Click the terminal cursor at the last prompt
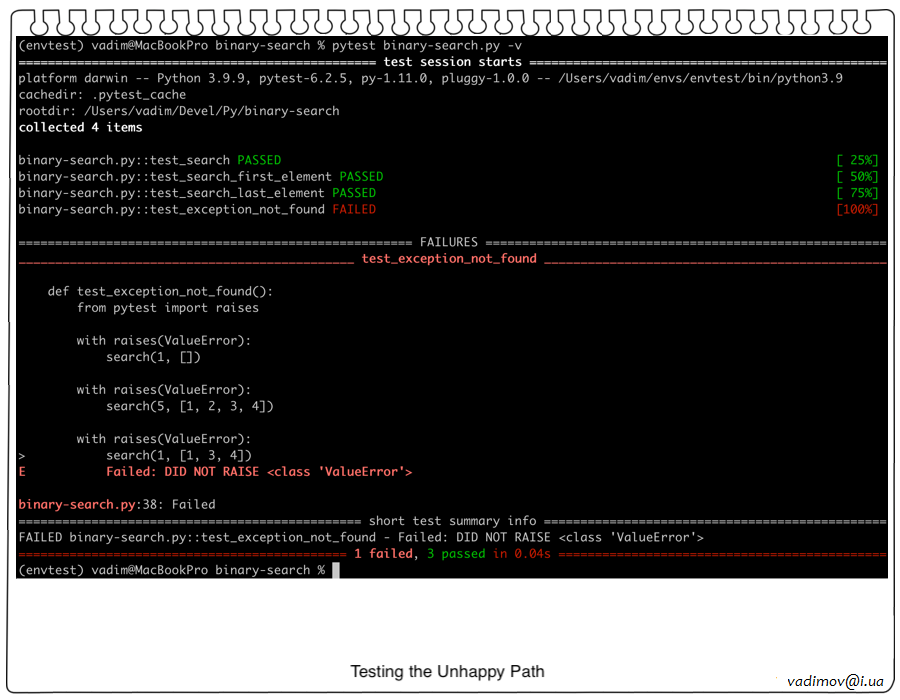The width and height of the screenshot is (900, 700). [336, 570]
